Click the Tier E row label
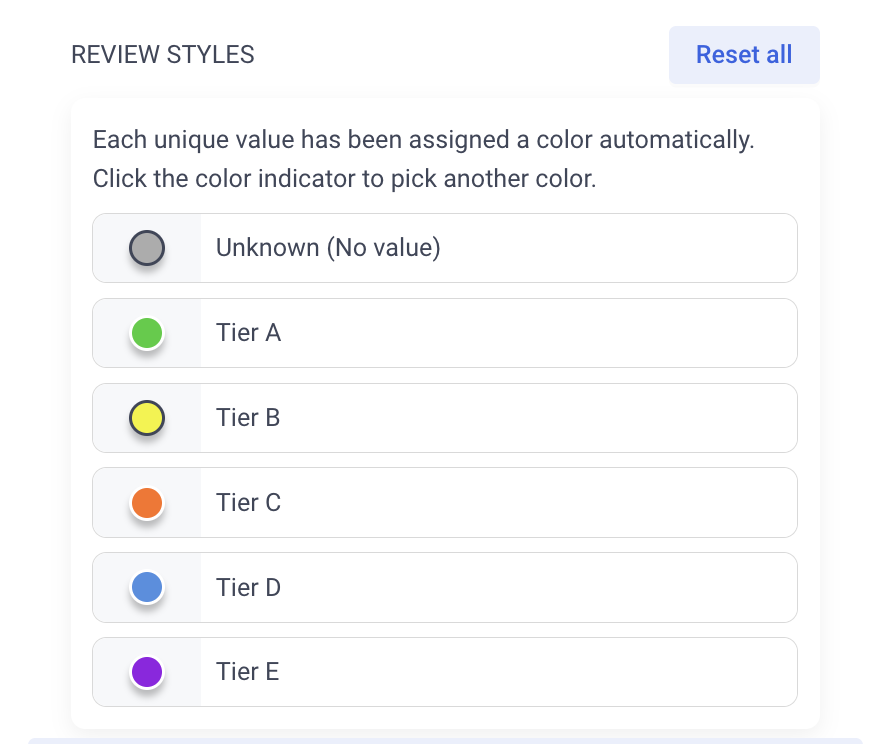This screenshot has width=892, height=744. click(247, 672)
